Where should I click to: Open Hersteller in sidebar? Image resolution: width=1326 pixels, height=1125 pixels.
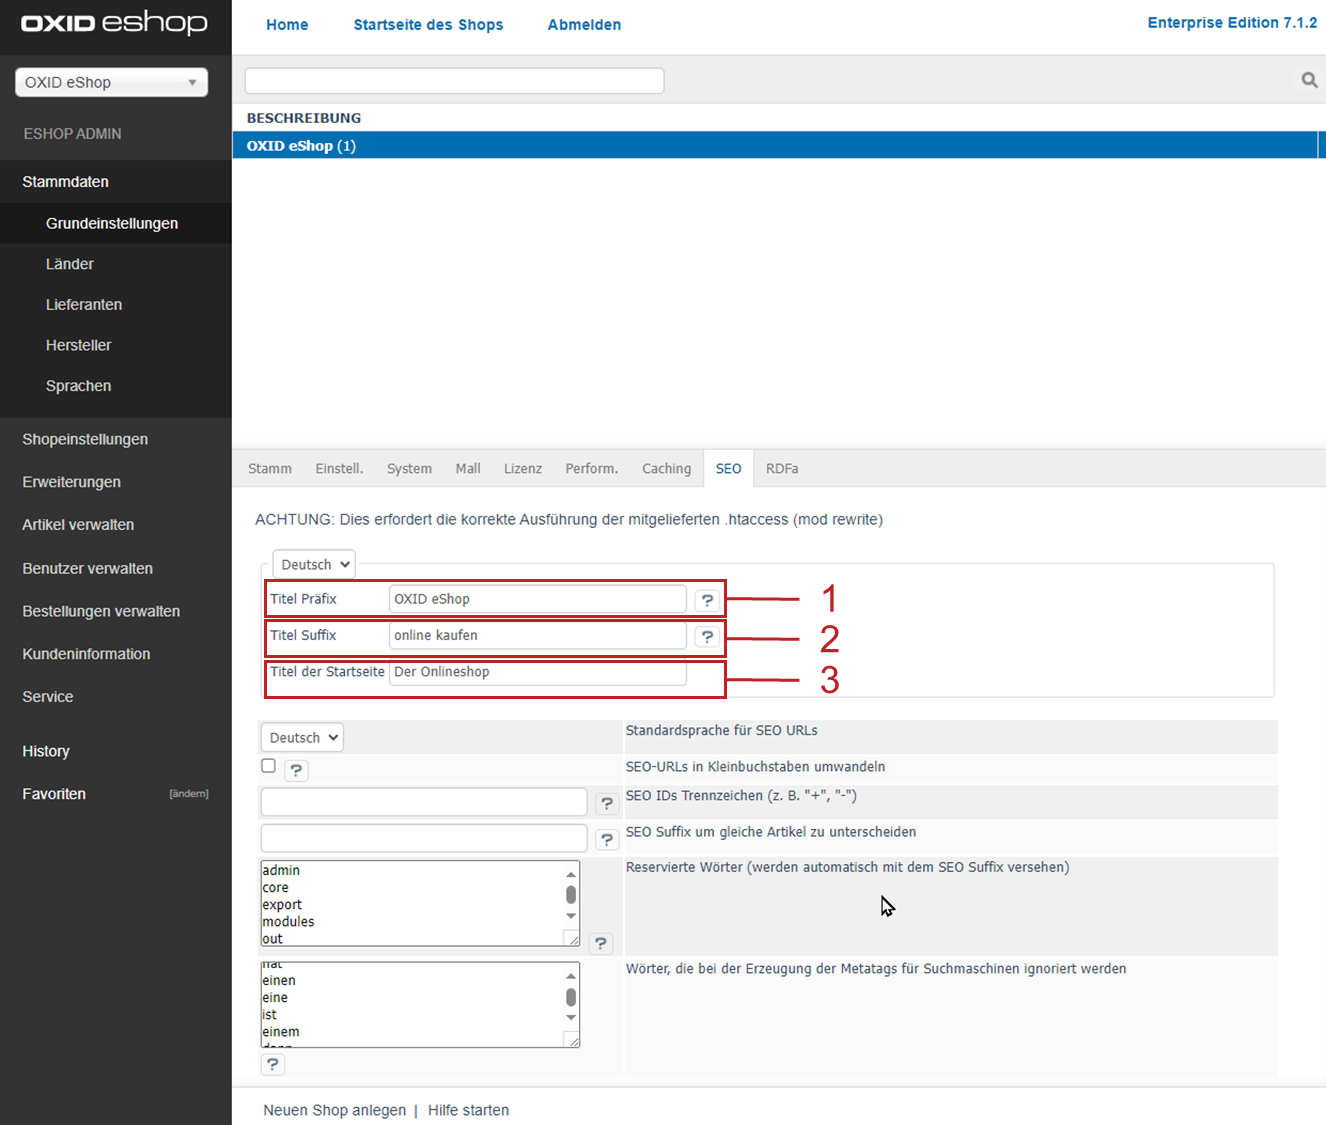click(x=79, y=345)
